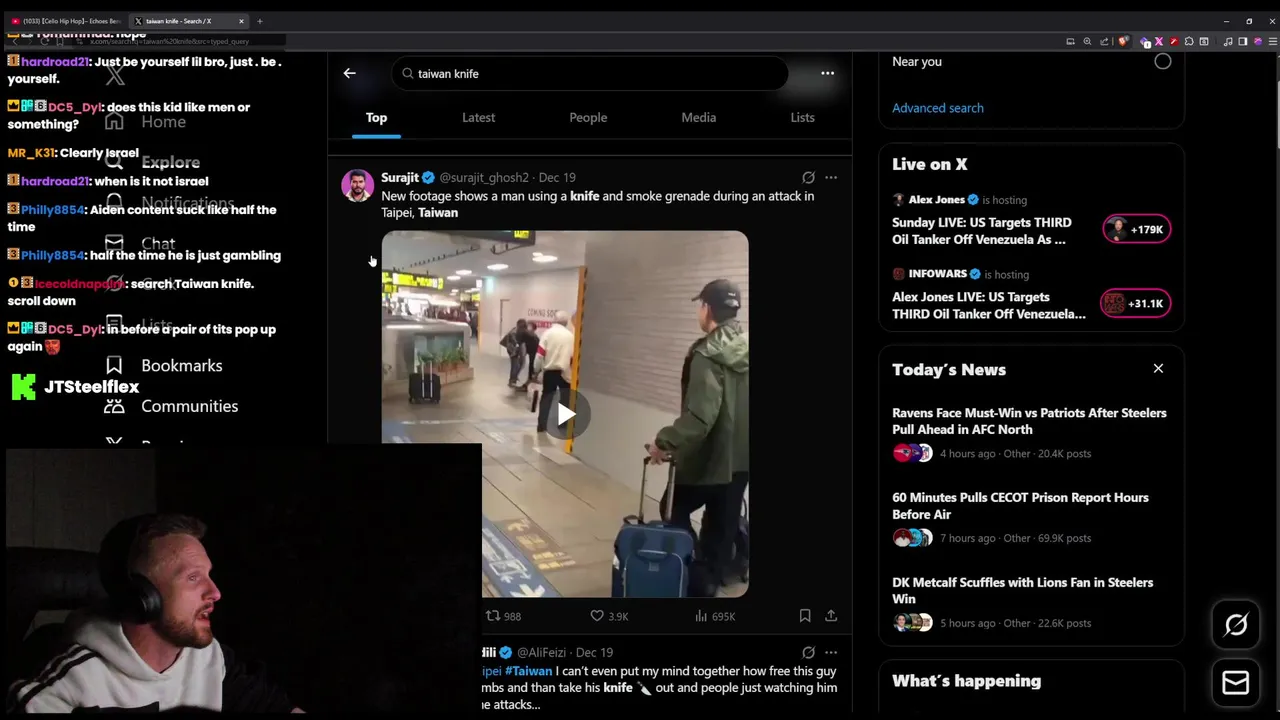Dismiss the Today's News panel
The image size is (1280, 720).
click(1158, 369)
